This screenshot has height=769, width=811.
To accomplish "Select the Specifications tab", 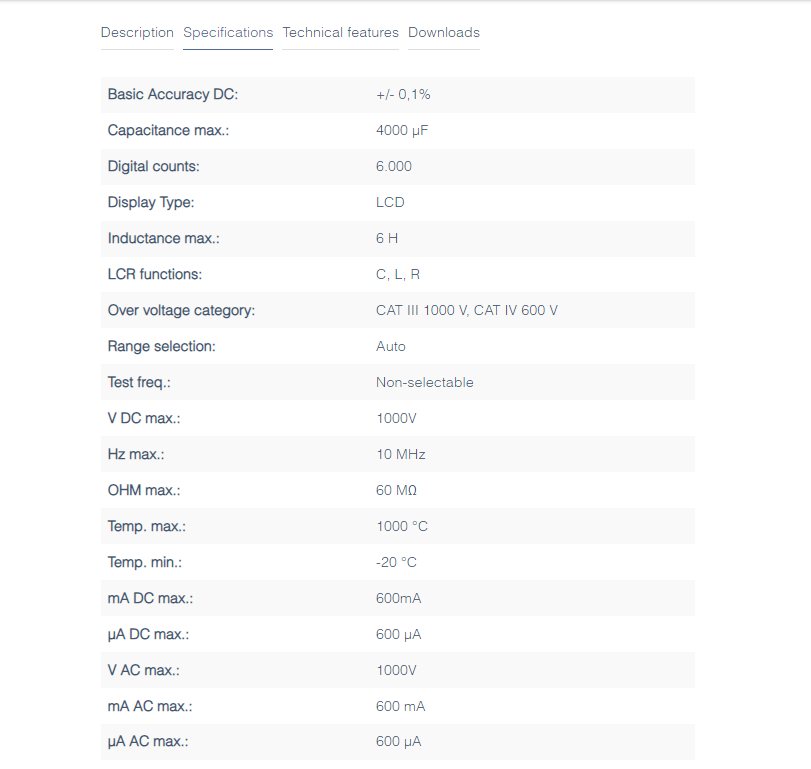I will point(228,33).
